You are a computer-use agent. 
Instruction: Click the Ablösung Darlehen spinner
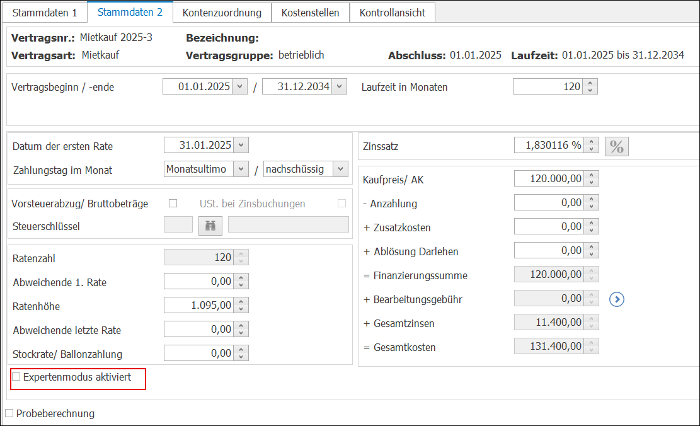tap(592, 251)
